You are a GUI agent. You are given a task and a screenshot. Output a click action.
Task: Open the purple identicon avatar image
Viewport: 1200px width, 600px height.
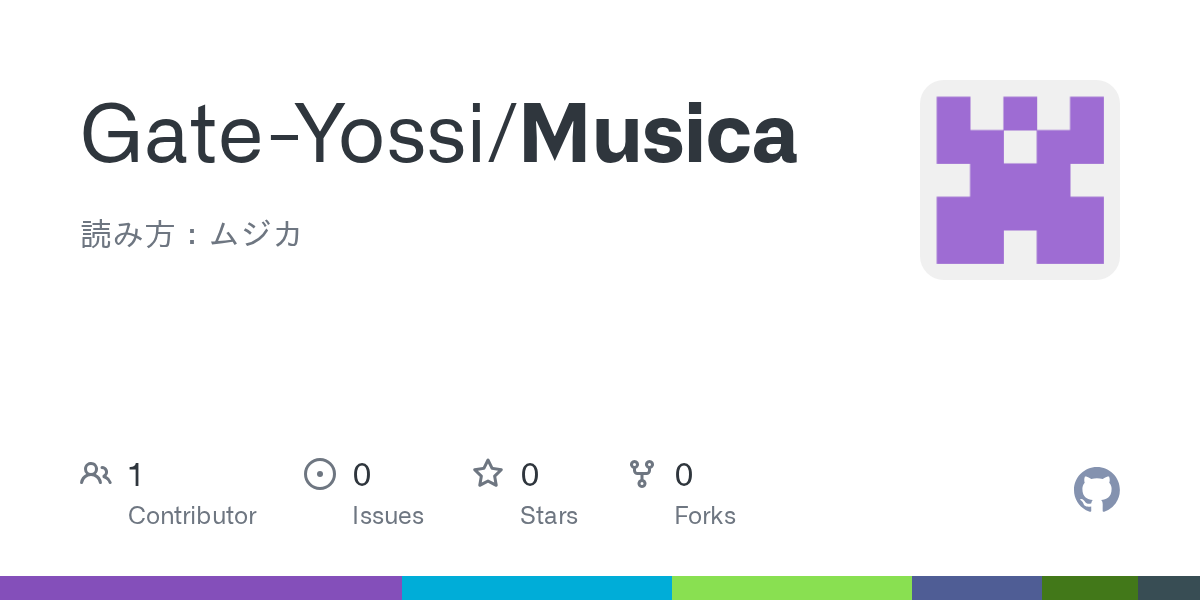[1019, 180]
